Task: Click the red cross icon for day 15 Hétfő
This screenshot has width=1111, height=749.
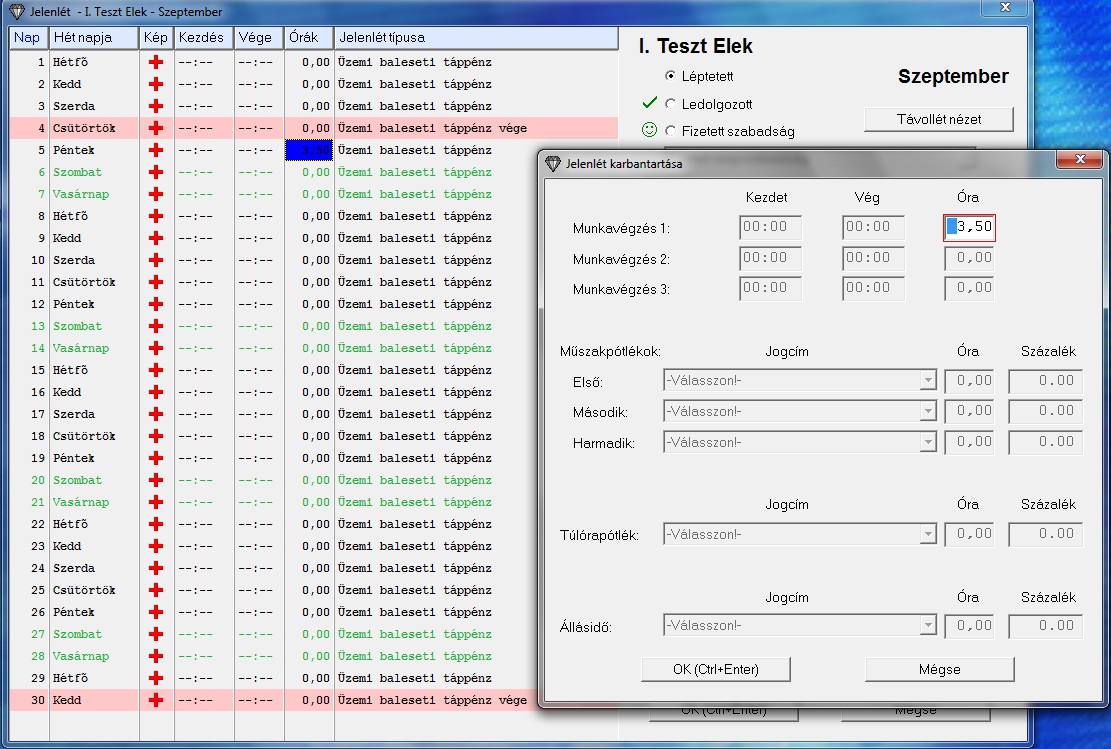Action: [x=155, y=370]
